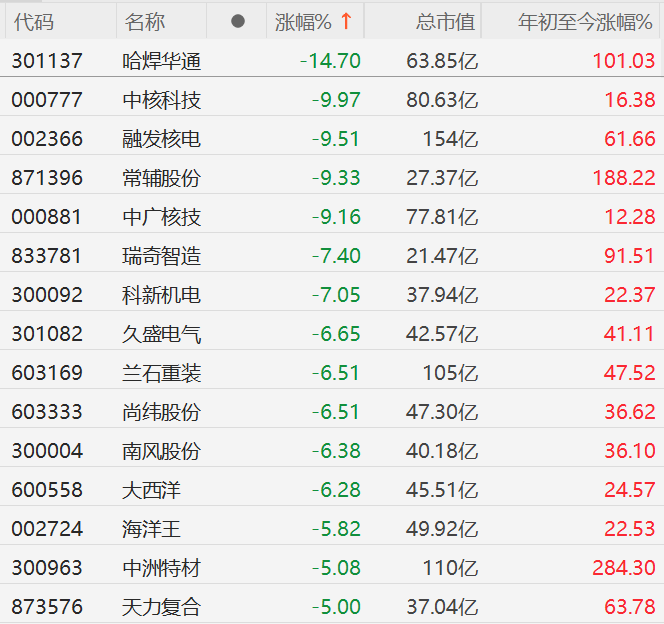Select stock code 000777
Image resolution: width=664 pixels, height=624 pixels.
click(x=47, y=100)
